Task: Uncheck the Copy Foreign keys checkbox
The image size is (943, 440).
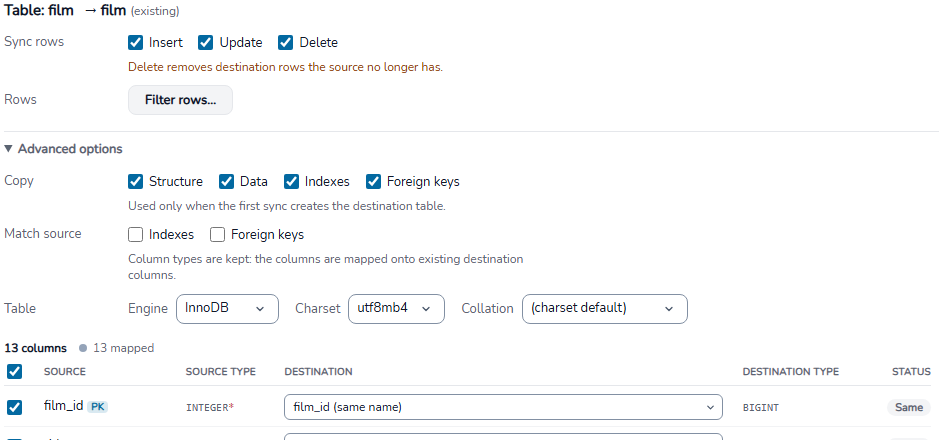Action: tap(373, 182)
